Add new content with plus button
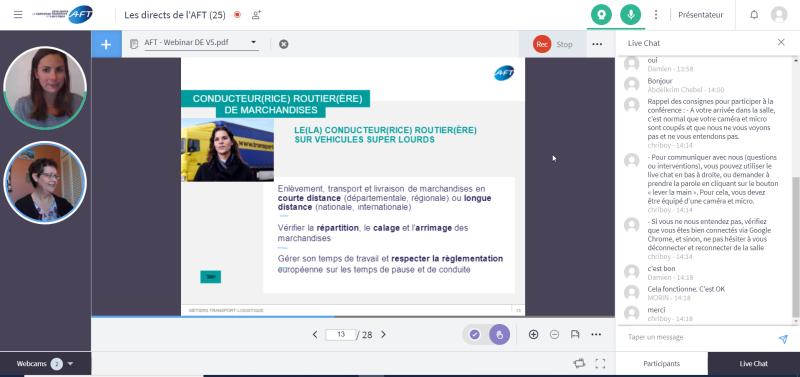 click(106, 44)
